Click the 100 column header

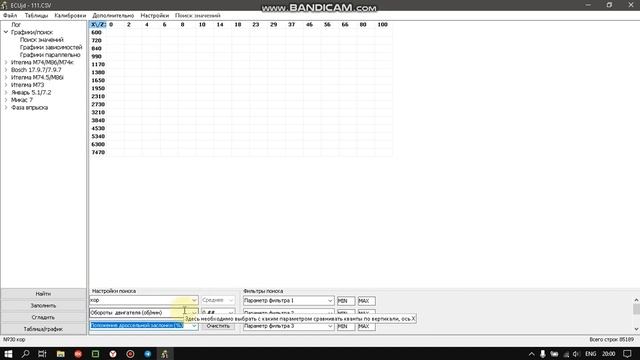382,24
